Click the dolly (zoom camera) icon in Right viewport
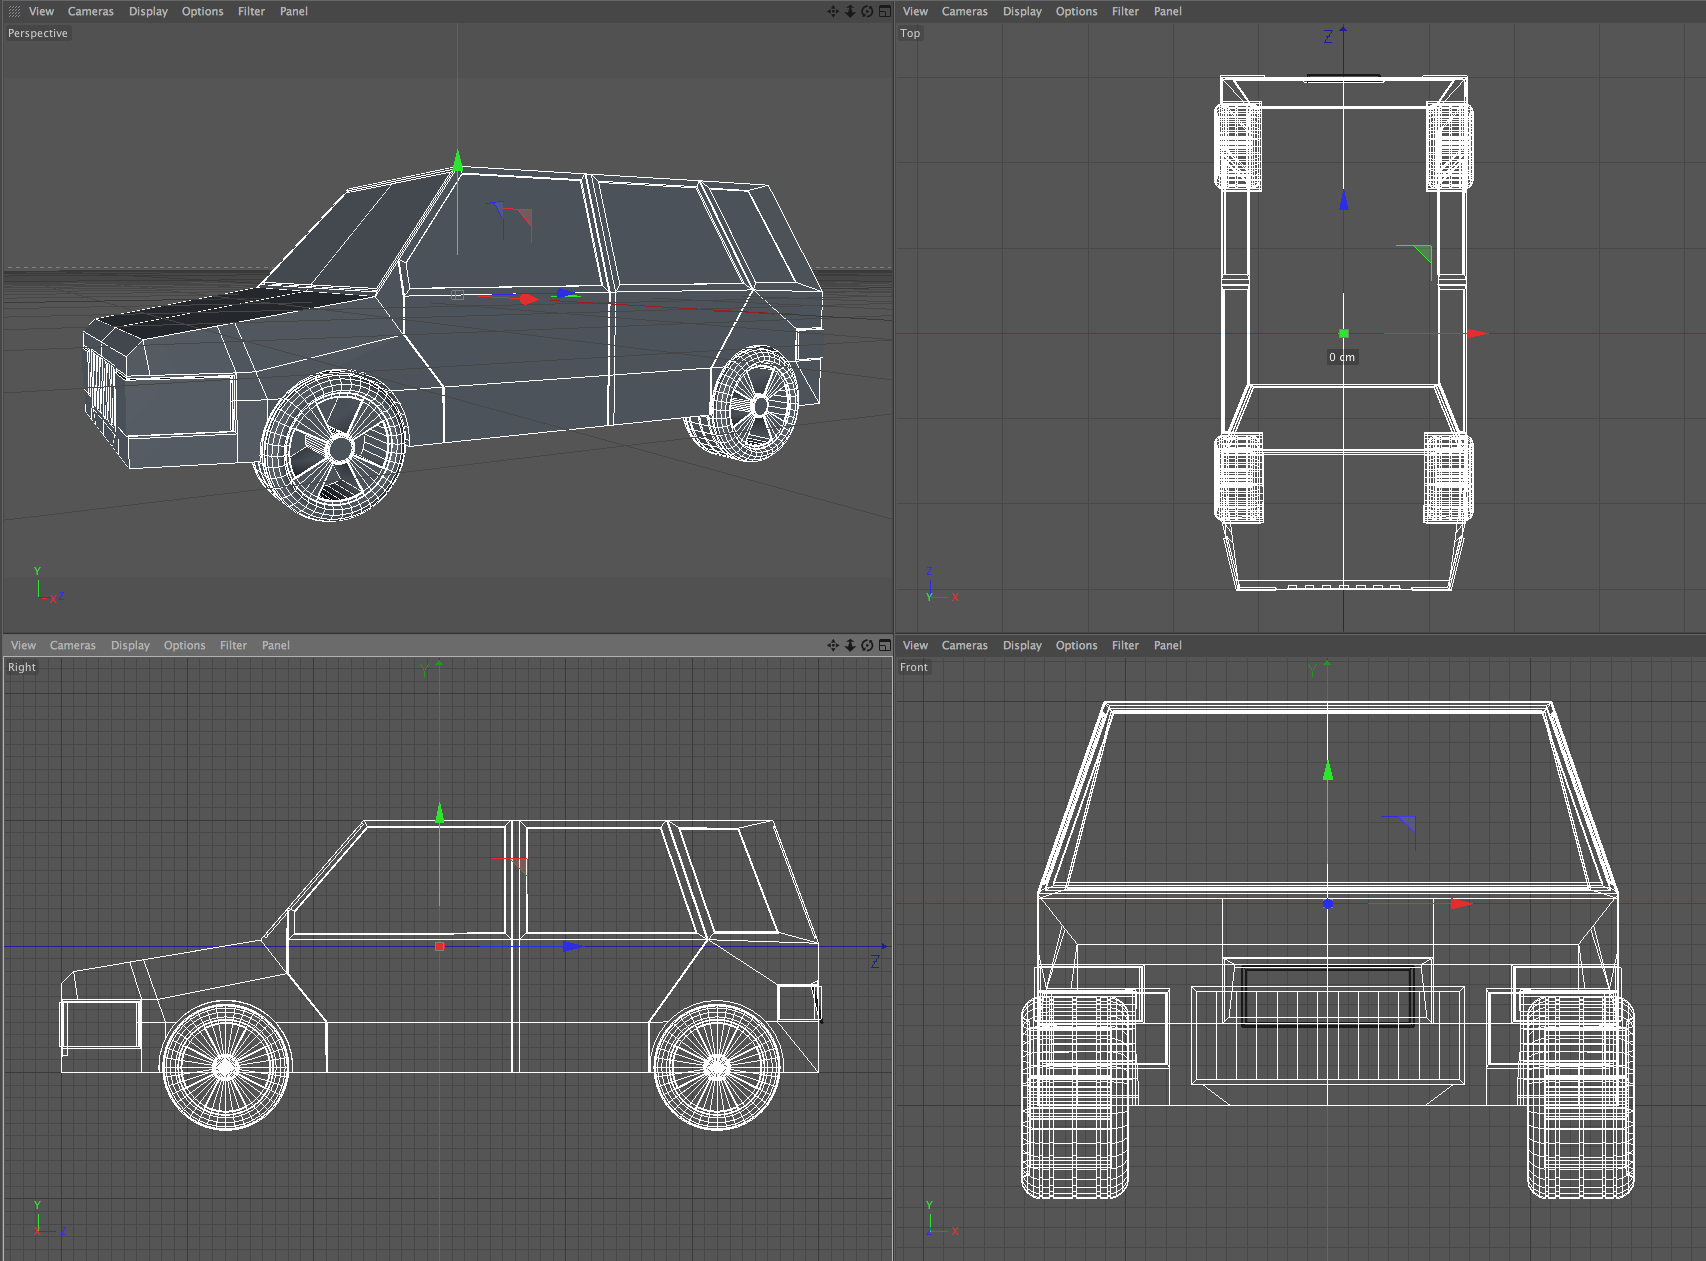Viewport: 1706px width, 1261px height. [x=850, y=645]
